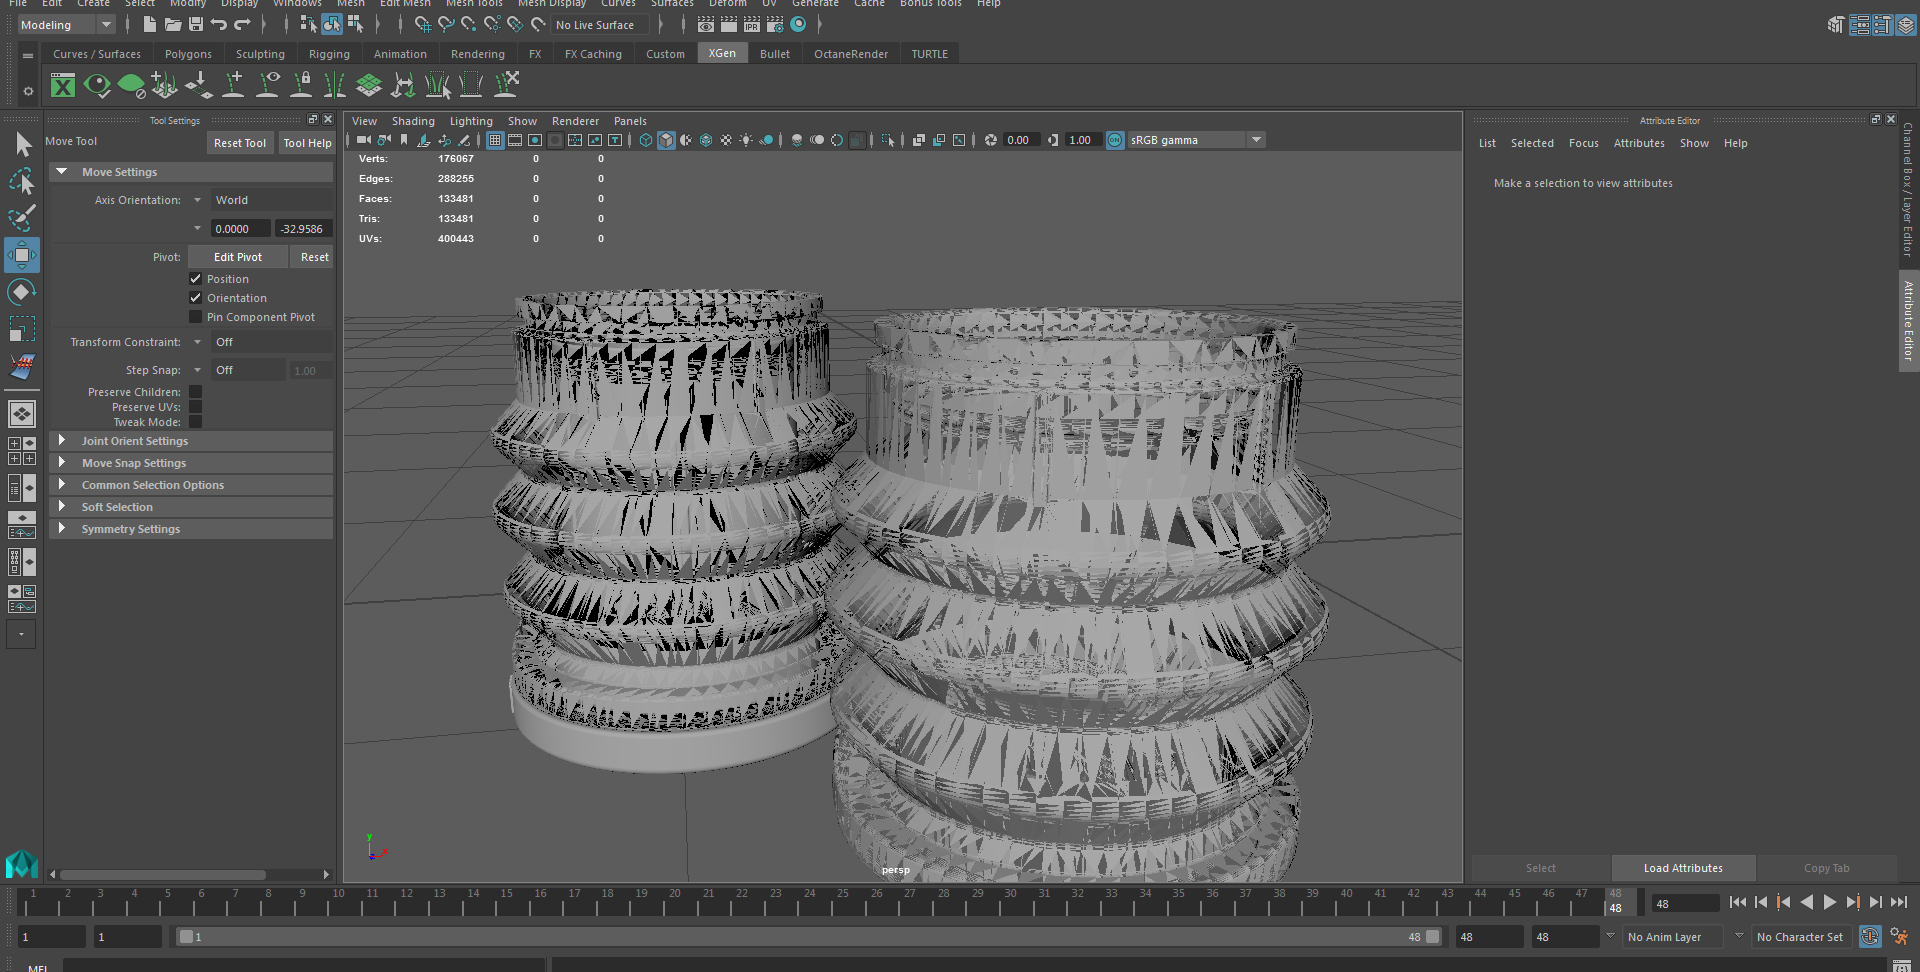The image size is (1920, 972).
Task: Click the Reset Tool button
Action: pyautogui.click(x=240, y=142)
